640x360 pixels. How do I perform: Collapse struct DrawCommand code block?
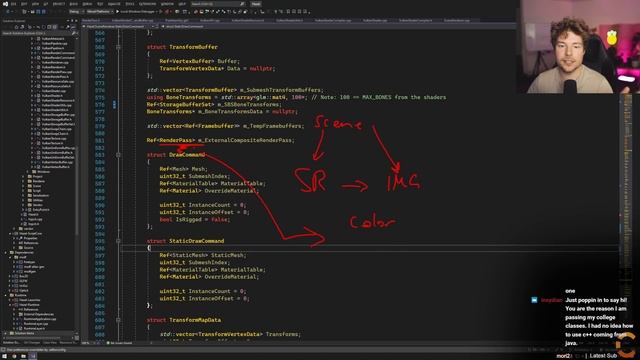tap(118, 155)
